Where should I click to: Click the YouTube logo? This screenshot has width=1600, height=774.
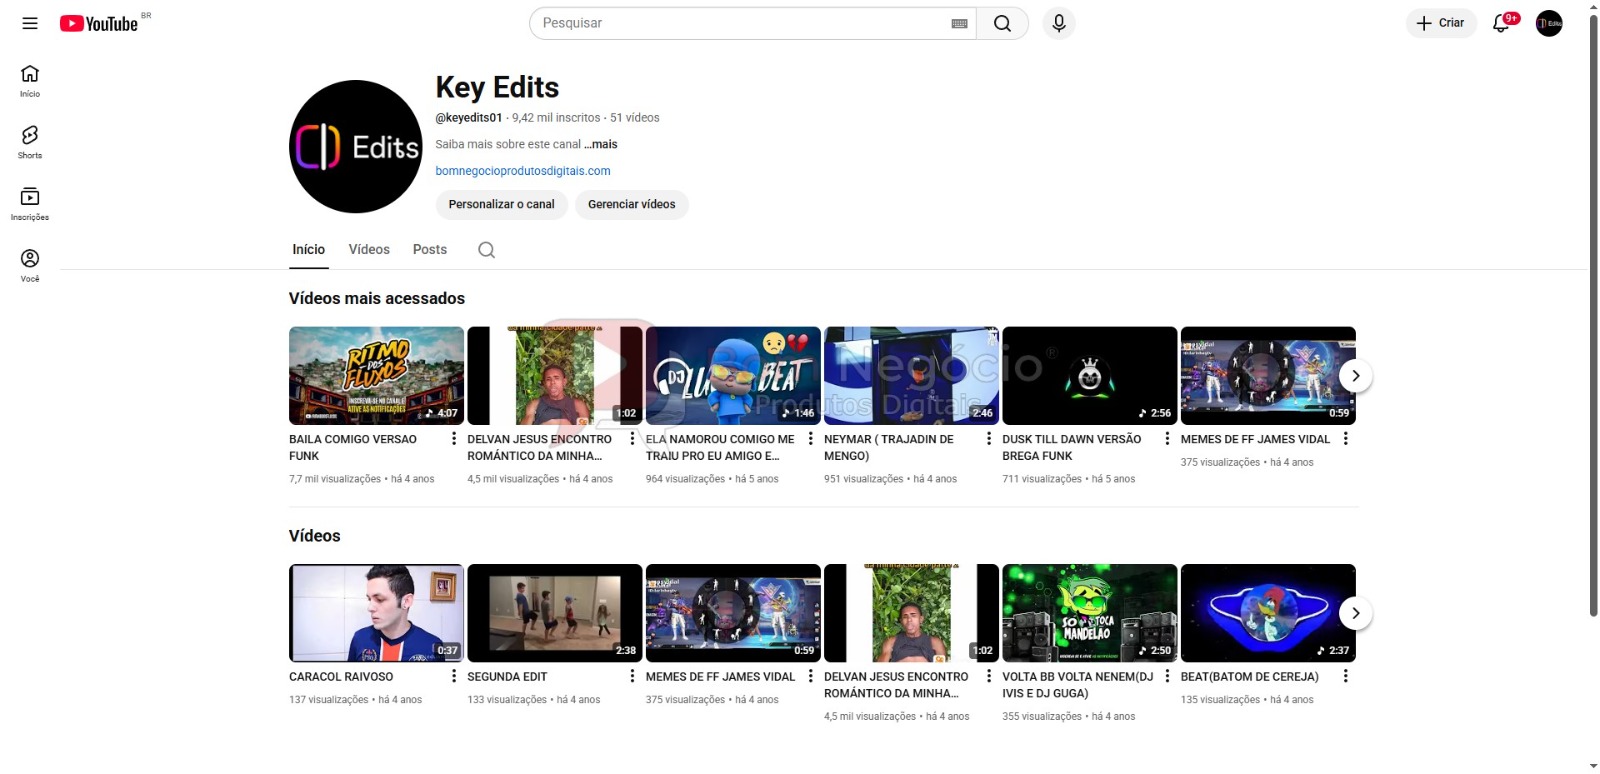click(x=99, y=24)
